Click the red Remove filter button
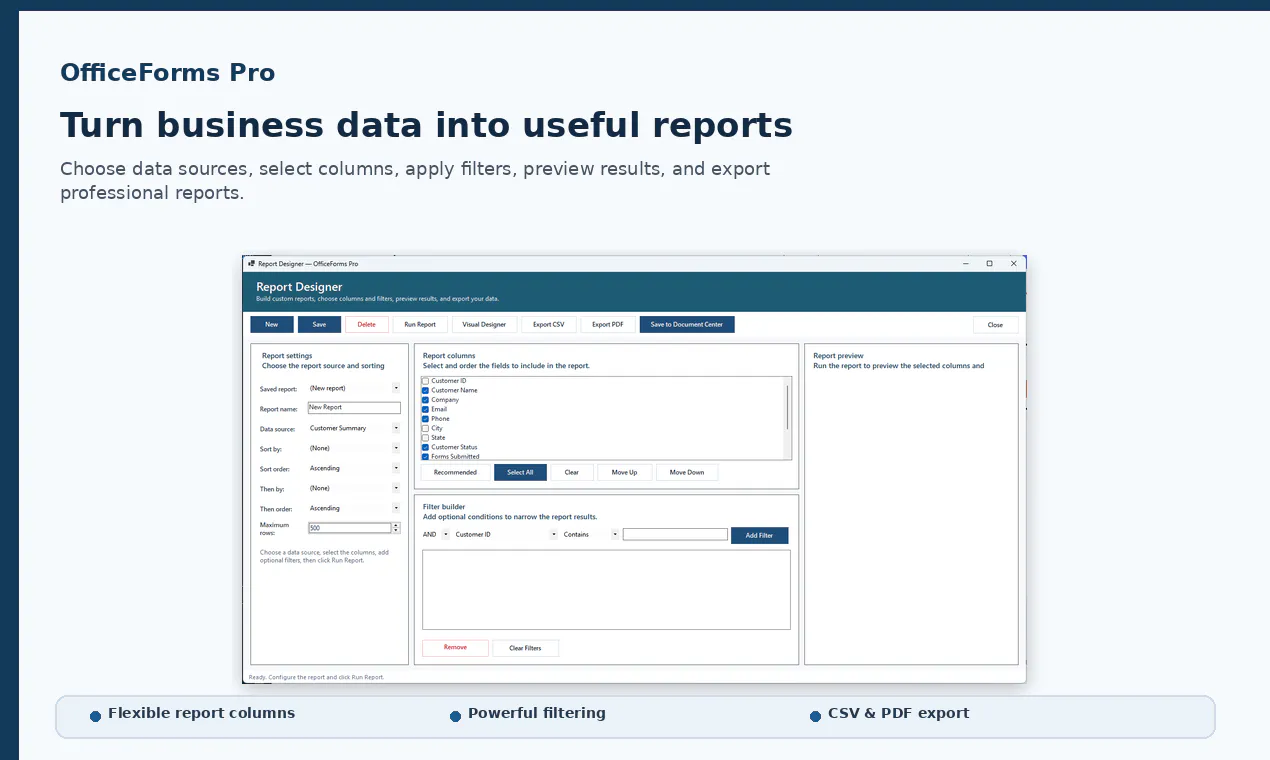The image size is (1270, 760). [x=455, y=648]
